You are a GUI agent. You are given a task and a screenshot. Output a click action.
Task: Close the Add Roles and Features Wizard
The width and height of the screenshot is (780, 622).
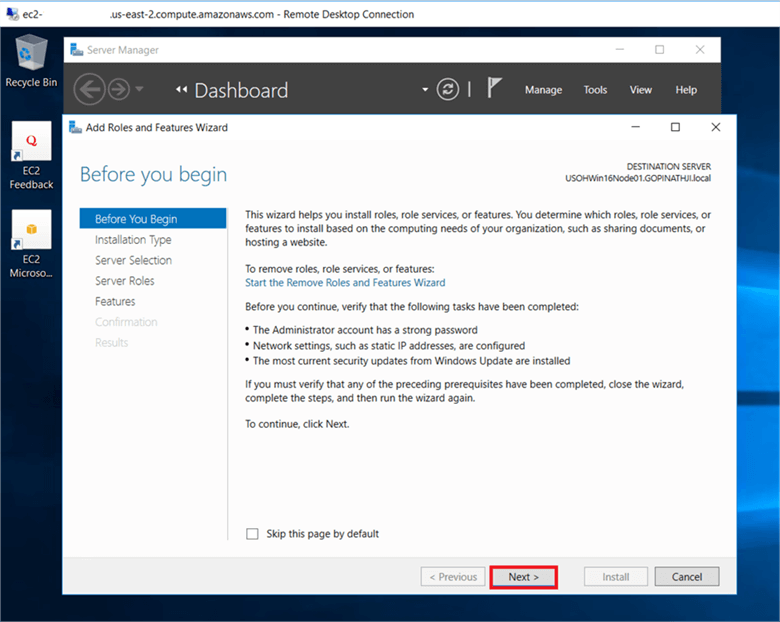click(715, 127)
